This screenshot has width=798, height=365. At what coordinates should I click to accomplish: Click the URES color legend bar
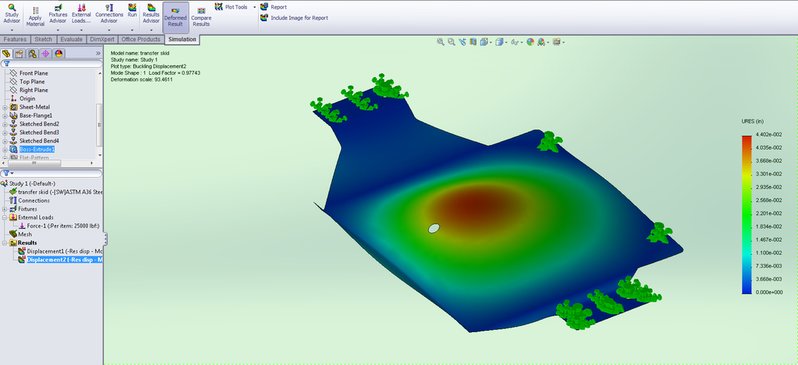pos(747,214)
